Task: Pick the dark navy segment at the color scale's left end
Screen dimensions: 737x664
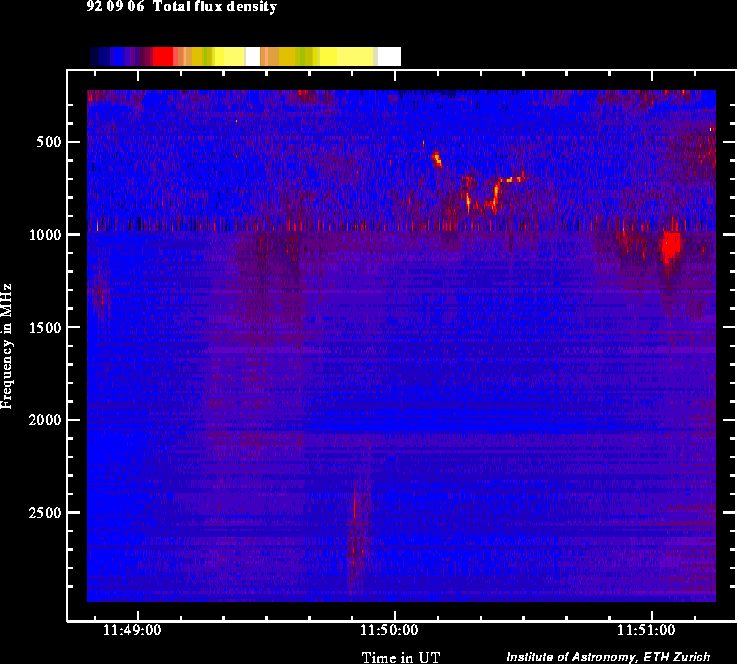Action: [x=94, y=56]
